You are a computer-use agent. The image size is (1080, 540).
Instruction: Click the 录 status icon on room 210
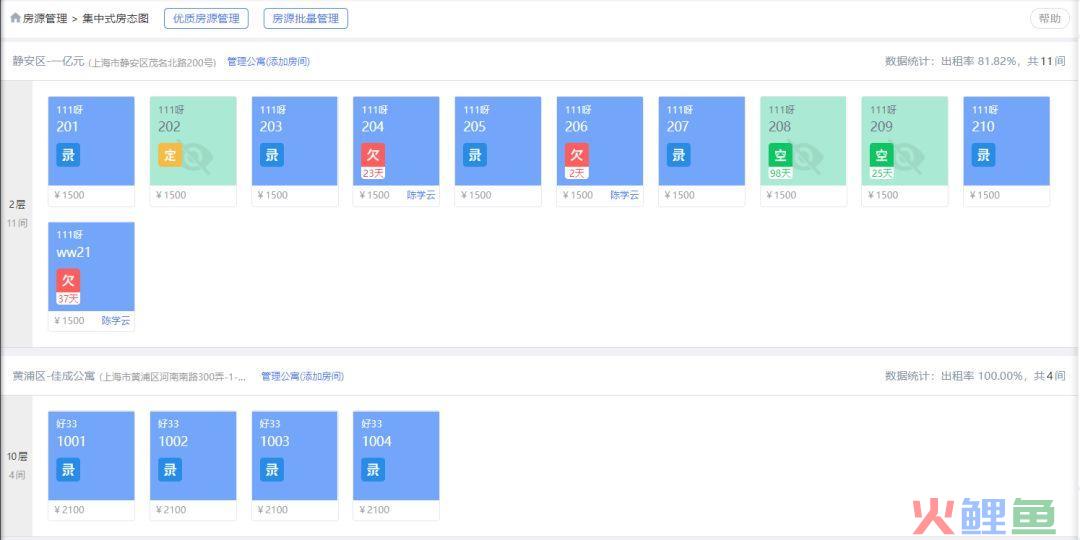[x=984, y=155]
